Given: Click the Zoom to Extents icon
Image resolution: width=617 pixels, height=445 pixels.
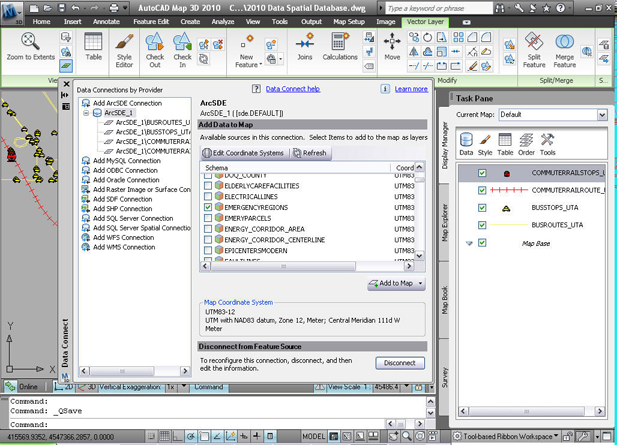Looking at the screenshot, I should [30, 41].
